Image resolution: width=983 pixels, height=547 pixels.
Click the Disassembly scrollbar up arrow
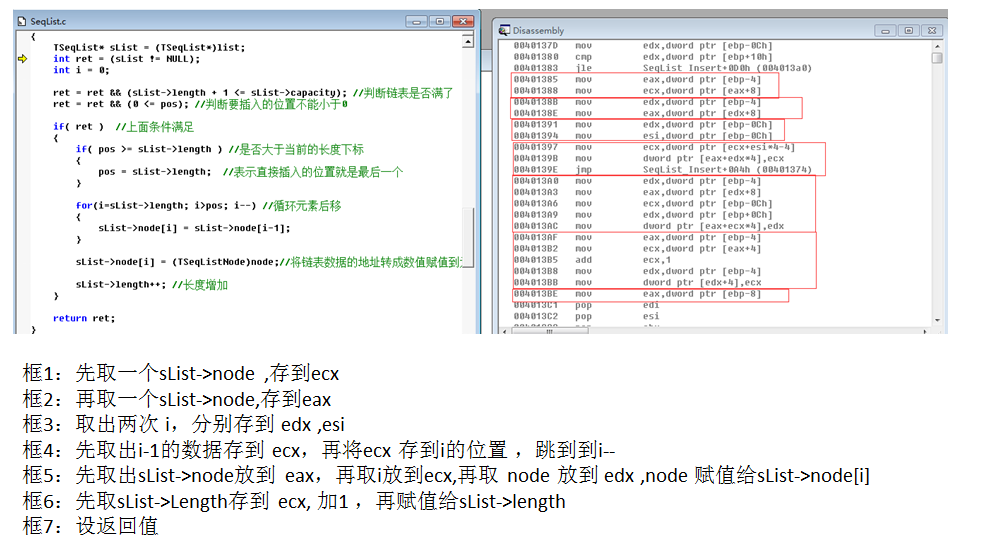click(x=937, y=46)
